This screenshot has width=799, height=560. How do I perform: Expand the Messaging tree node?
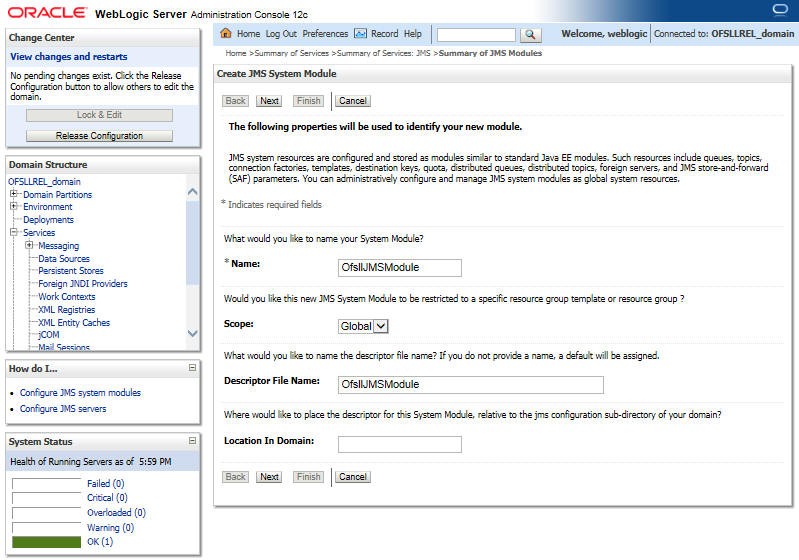point(29,245)
